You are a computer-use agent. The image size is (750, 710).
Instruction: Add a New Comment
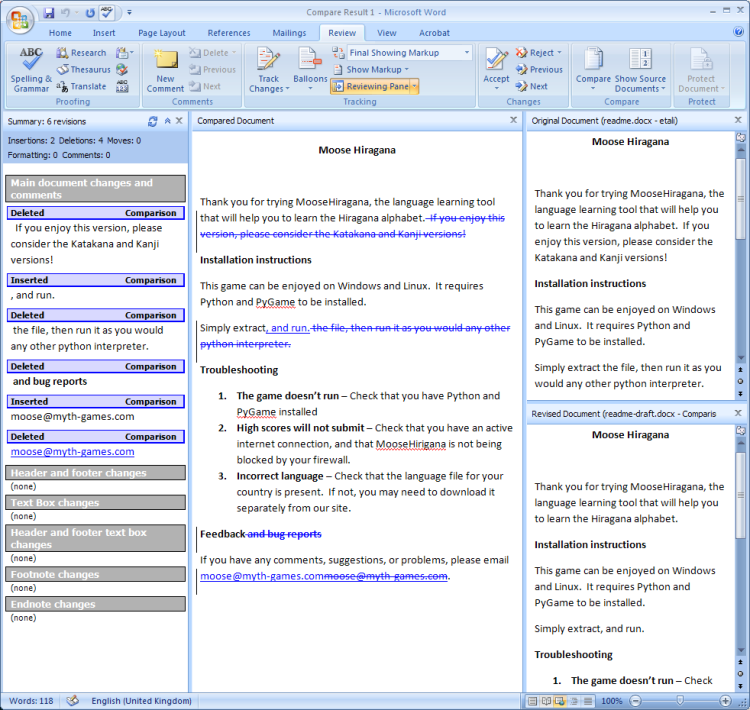(165, 70)
